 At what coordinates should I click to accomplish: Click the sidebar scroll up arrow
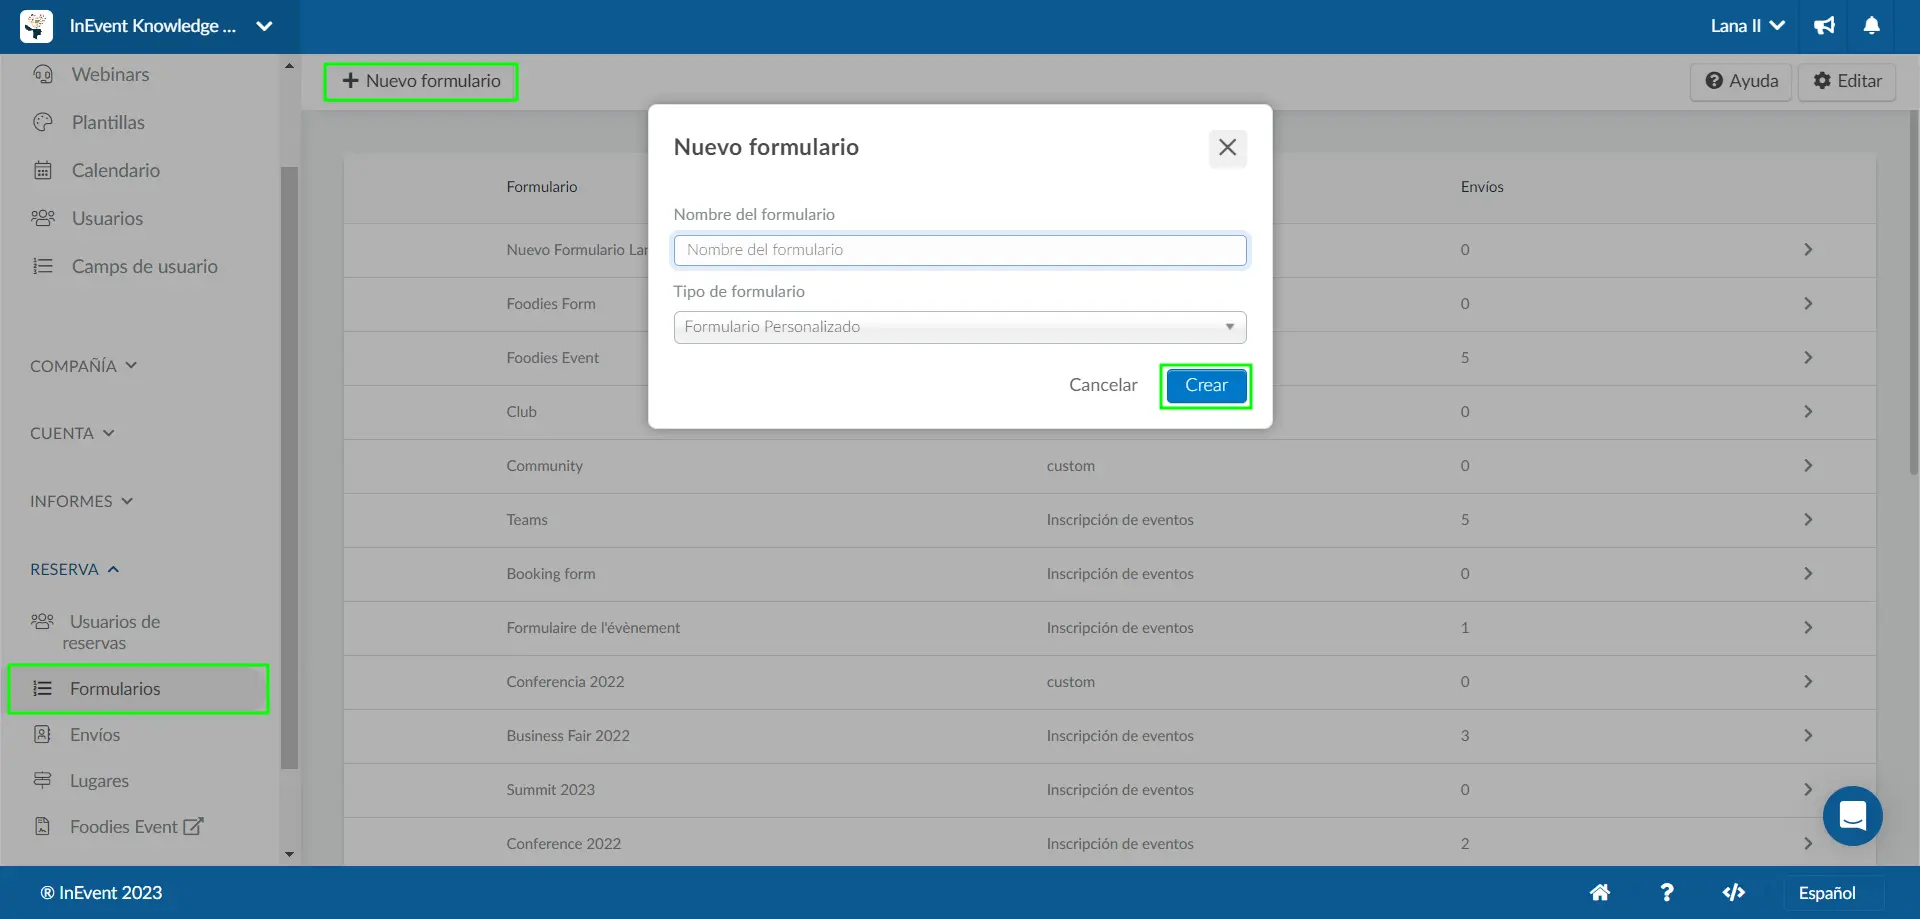[290, 66]
